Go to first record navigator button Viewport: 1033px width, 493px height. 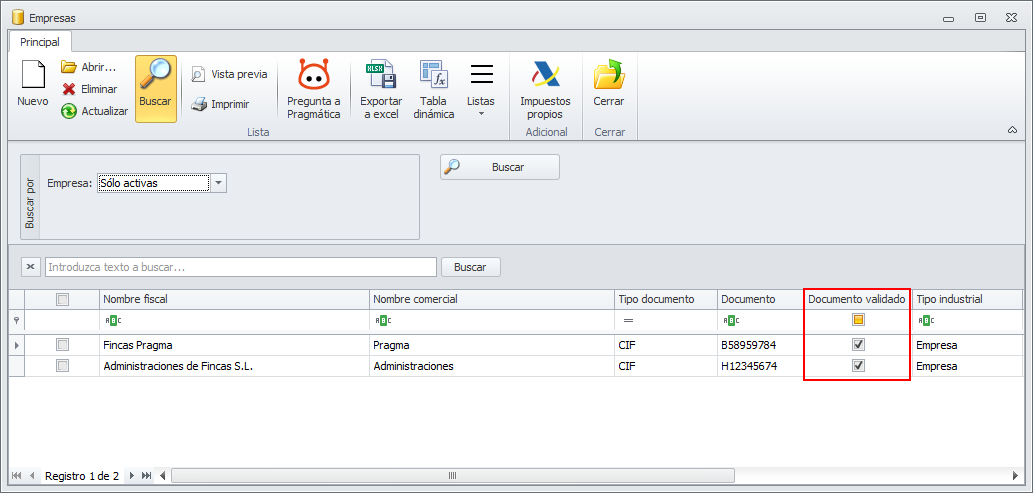point(17,475)
